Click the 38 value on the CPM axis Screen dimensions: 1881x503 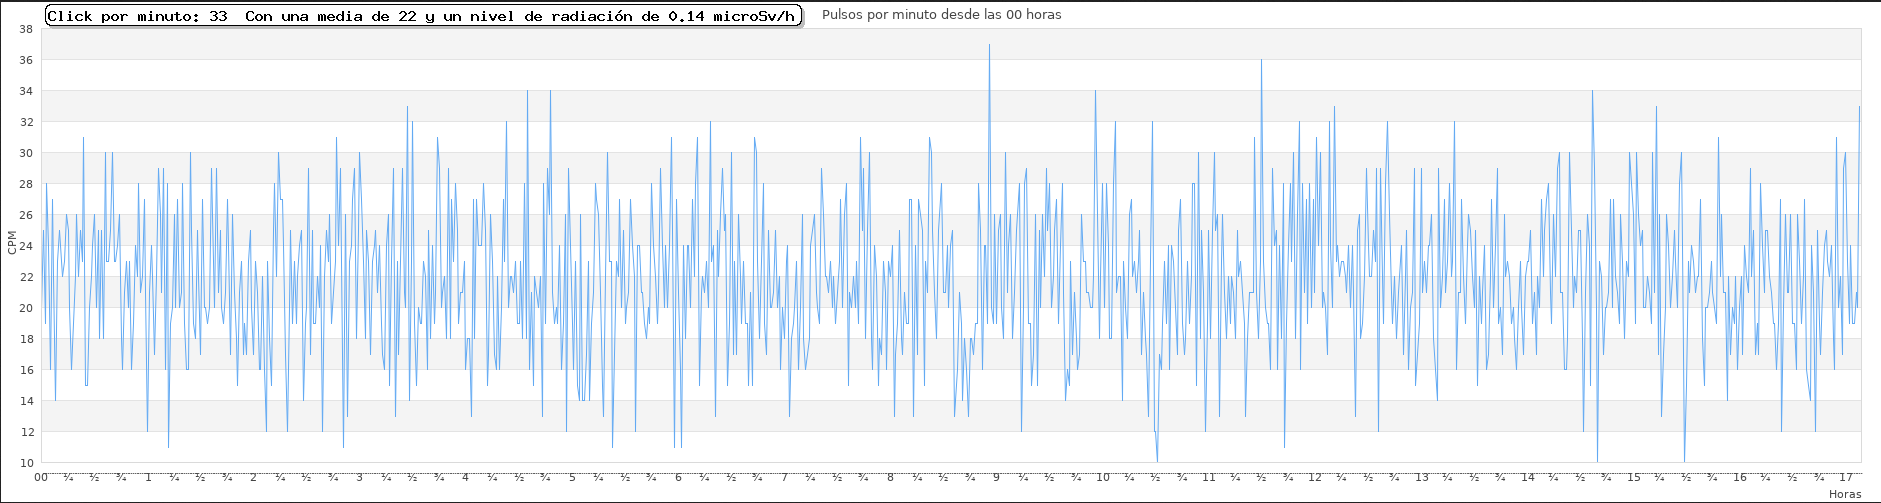[x=26, y=29]
